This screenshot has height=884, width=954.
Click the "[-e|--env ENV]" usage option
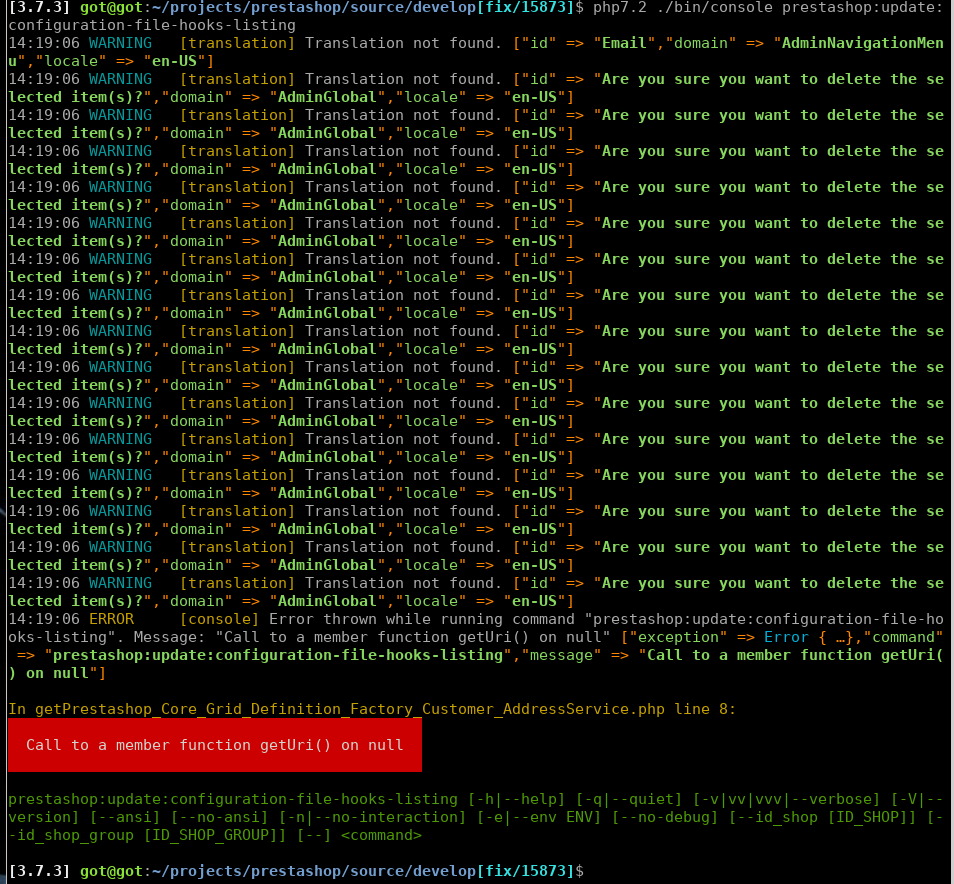click(538, 817)
